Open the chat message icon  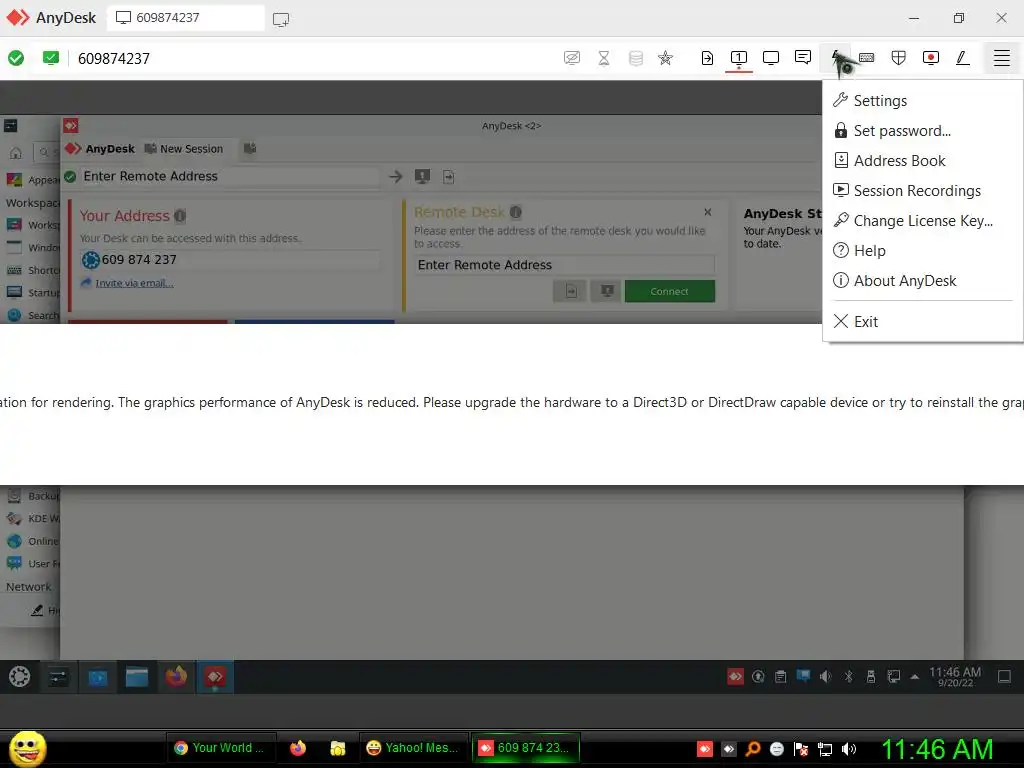(x=803, y=57)
